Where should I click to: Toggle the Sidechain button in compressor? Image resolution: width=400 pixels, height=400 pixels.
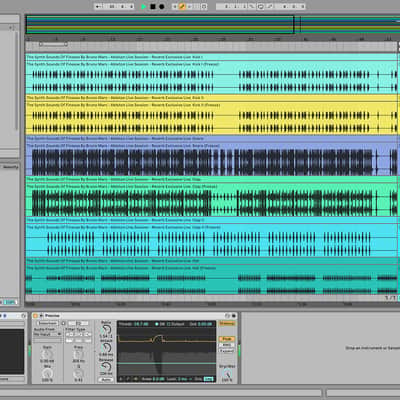coord(47,323)
